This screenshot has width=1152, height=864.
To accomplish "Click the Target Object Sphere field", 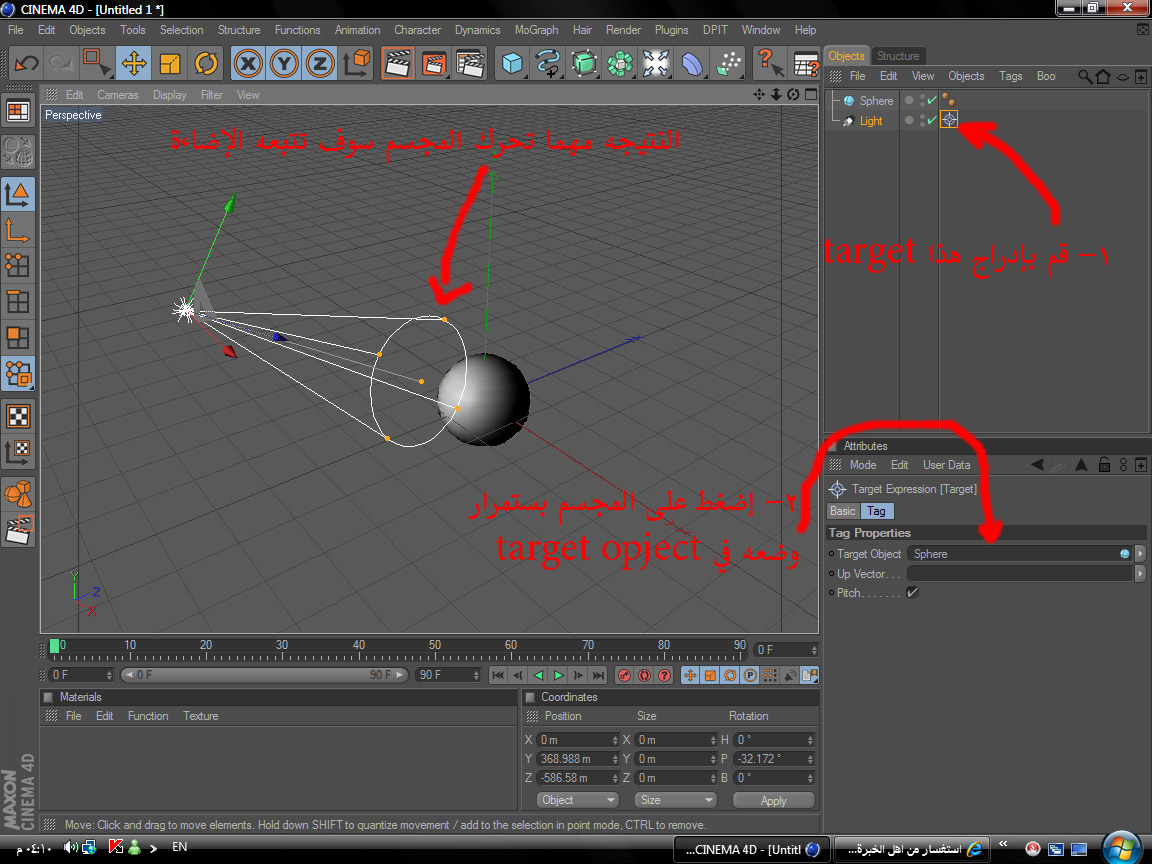I will tap(1020, 553).
